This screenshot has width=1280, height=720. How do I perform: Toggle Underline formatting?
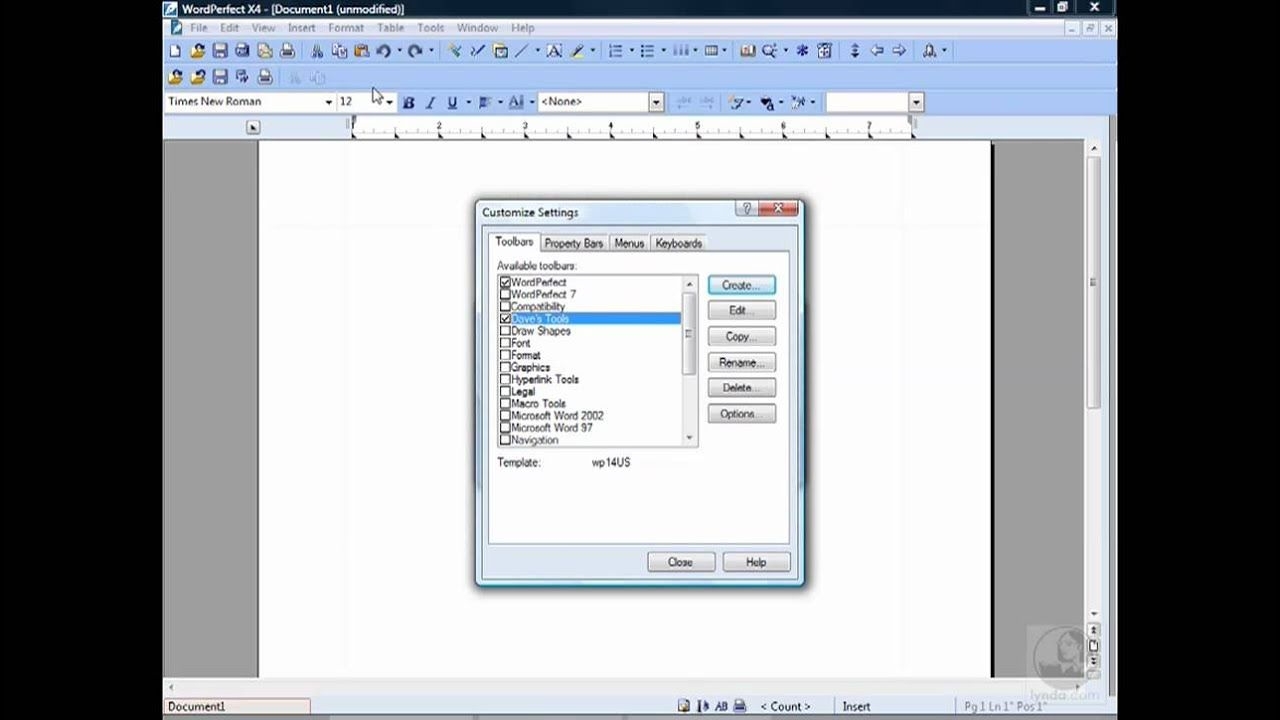[452, 102]
